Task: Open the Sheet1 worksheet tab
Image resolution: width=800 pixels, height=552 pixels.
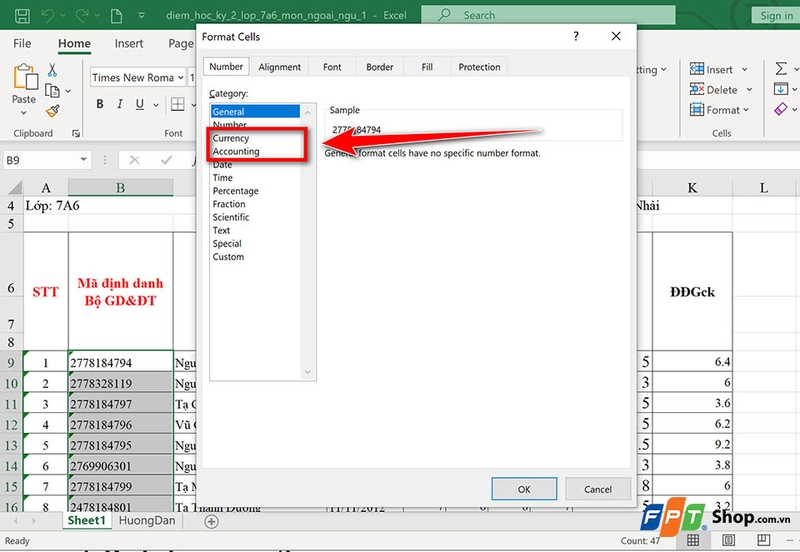Action: 86,520
